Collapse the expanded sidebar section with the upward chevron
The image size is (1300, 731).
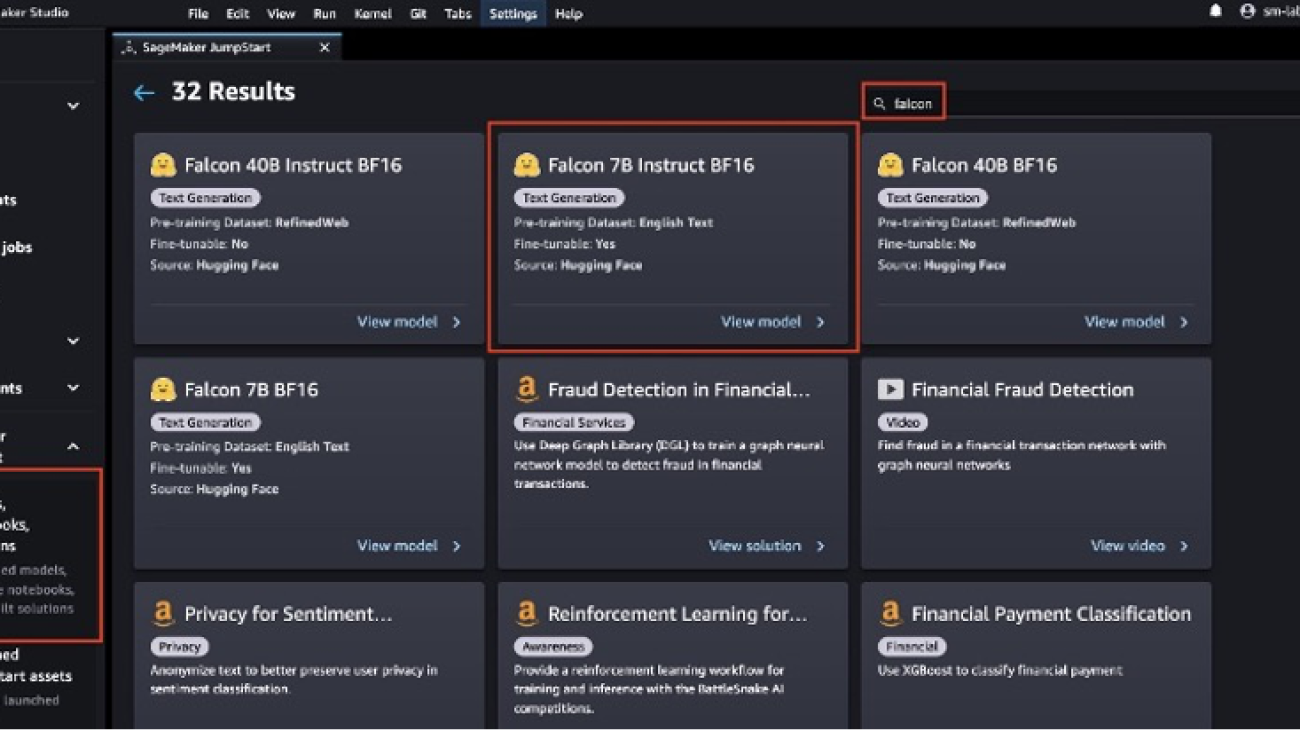click(73, 446)
